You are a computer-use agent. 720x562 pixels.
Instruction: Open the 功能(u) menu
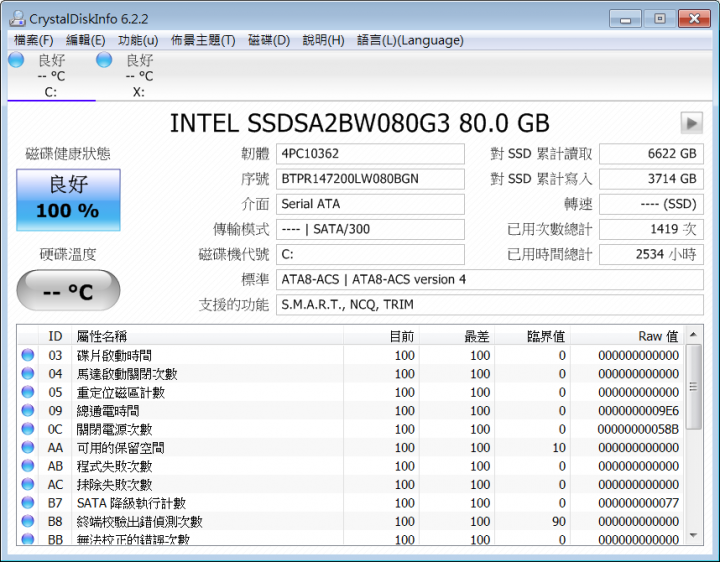[138, 40]
